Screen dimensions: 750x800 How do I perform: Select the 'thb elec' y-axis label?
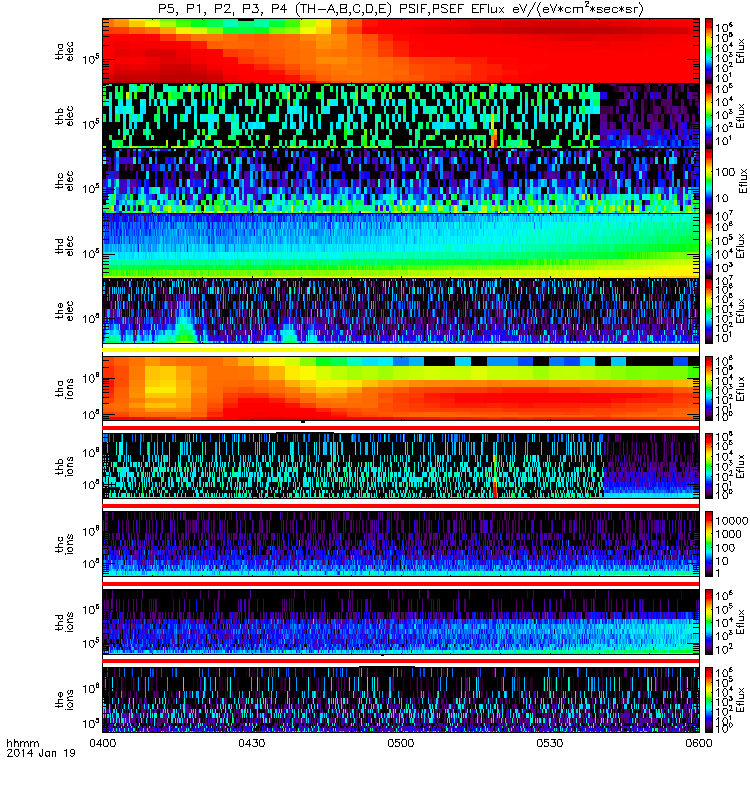[x=64, y=116]
